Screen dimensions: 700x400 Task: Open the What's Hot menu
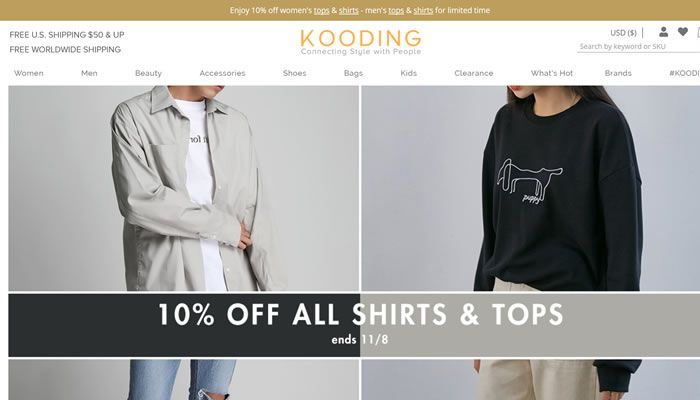coord(552,73)
